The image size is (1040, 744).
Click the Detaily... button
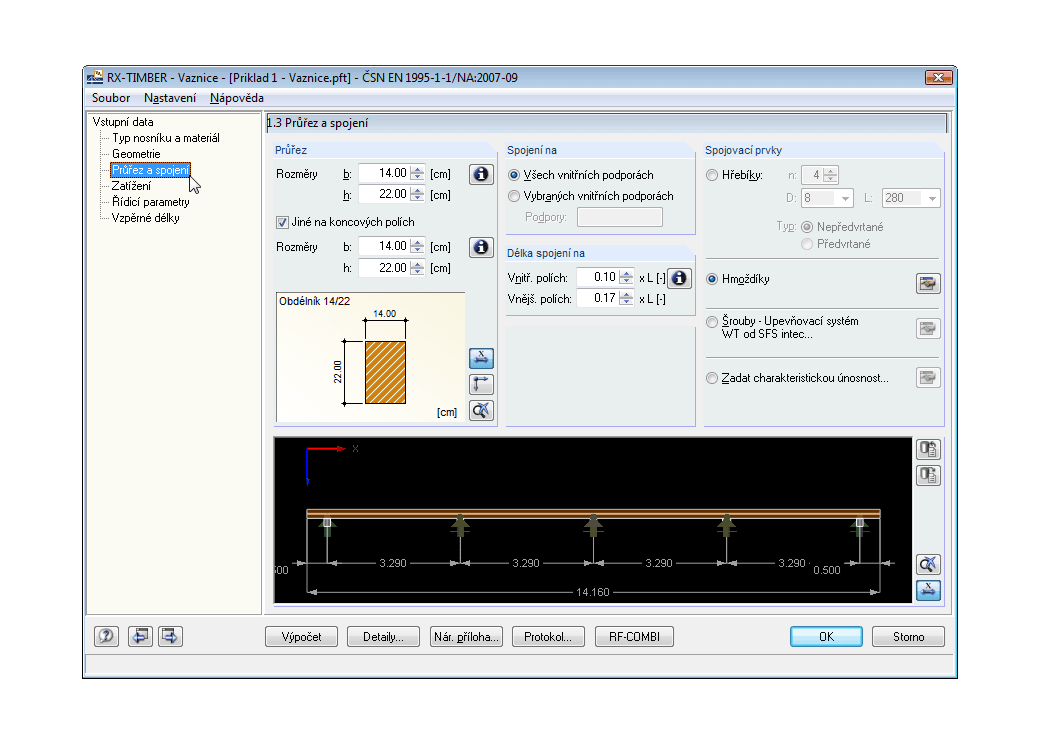click(383, 637)
